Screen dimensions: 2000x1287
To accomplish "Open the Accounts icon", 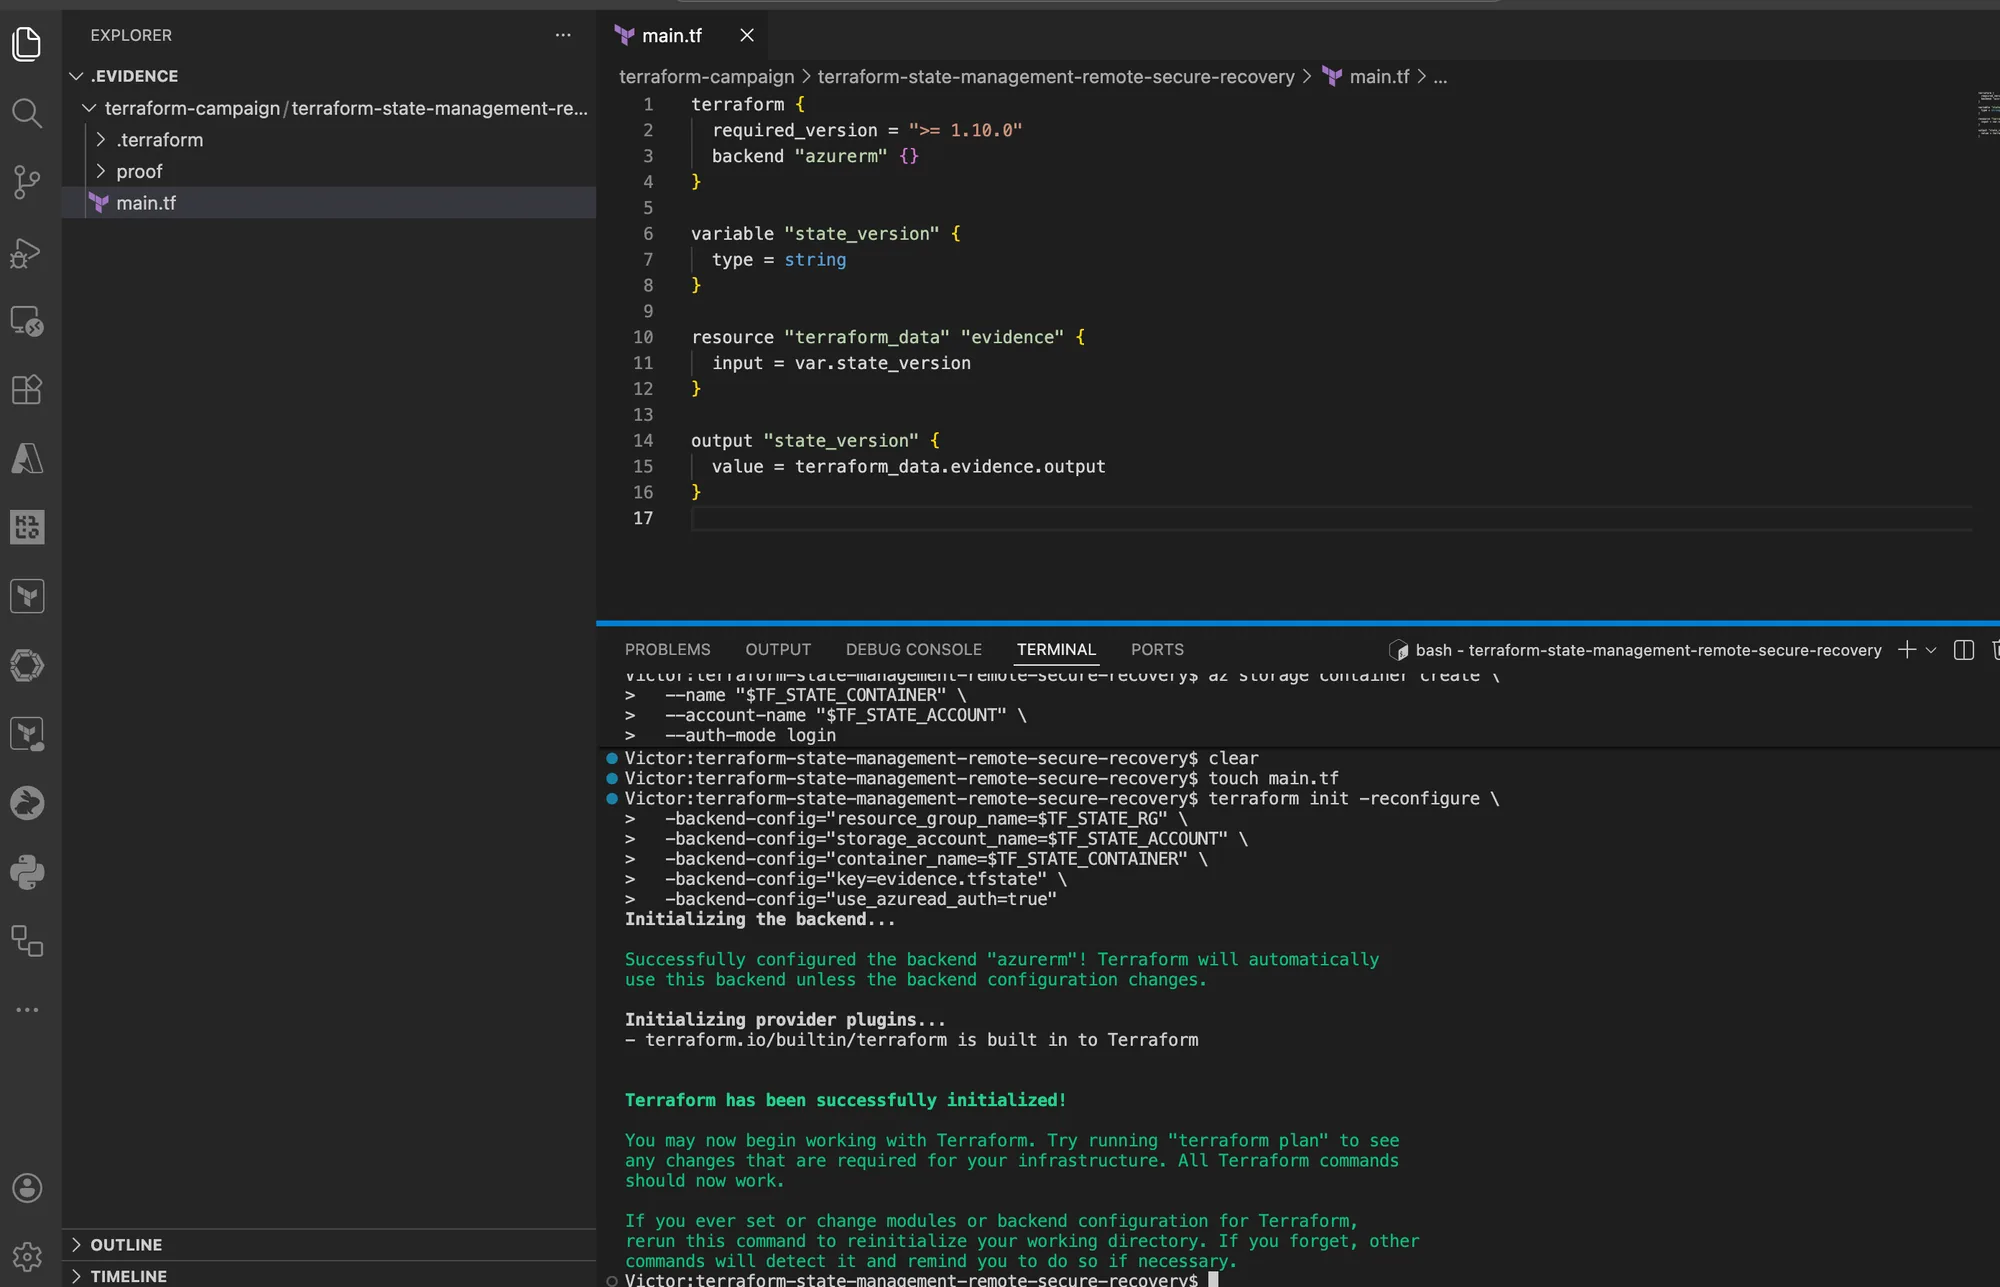I will click(x=27, y=1188).
